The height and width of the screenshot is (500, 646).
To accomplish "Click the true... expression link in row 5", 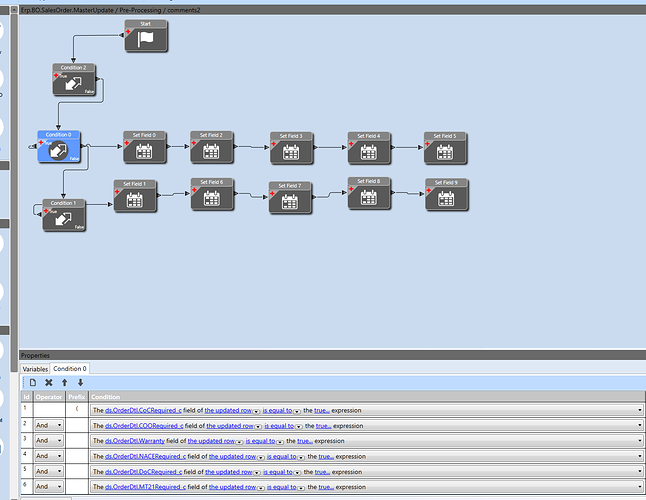I will 322,472.
